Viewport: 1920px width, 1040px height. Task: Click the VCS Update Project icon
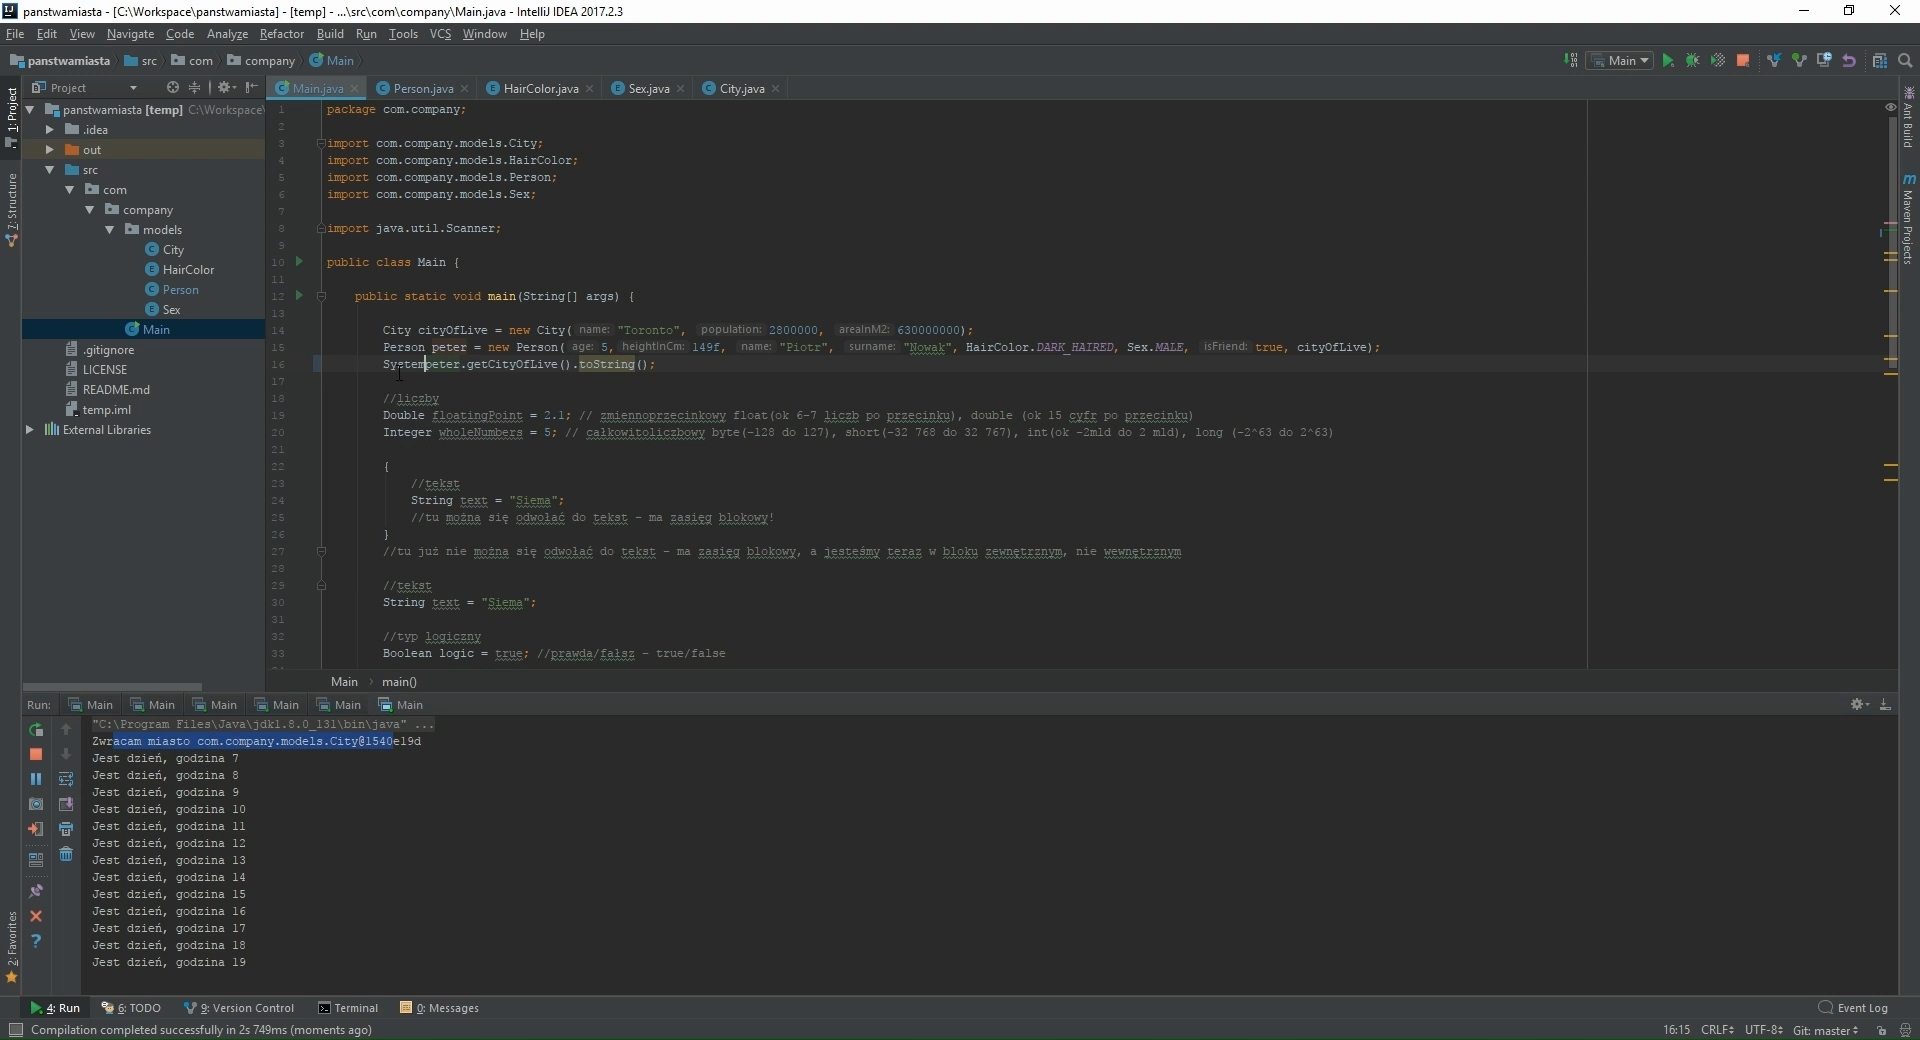tap(1773, 61)
